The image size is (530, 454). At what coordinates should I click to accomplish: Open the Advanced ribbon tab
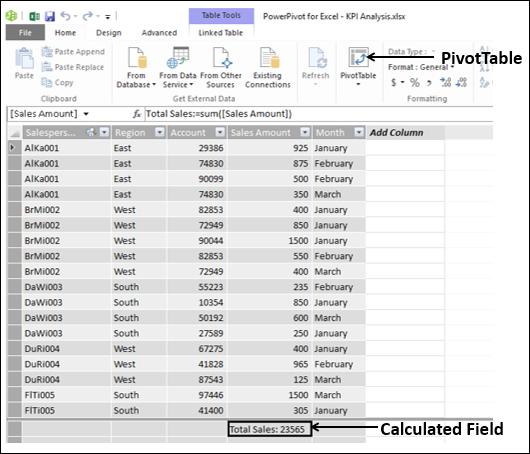pyautogui.click(x=159, y=33)
